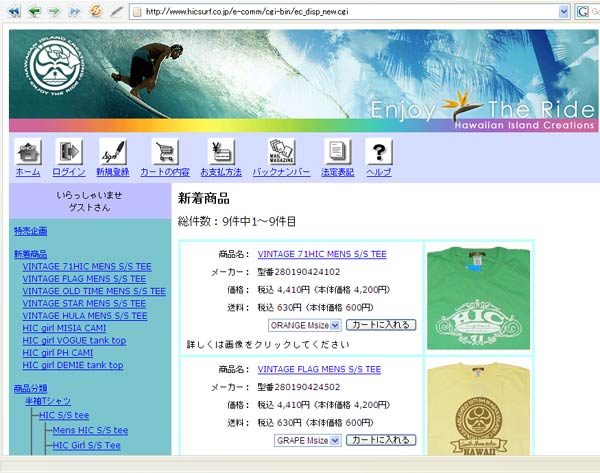Click the legal notice document icon

click(338, 152)
